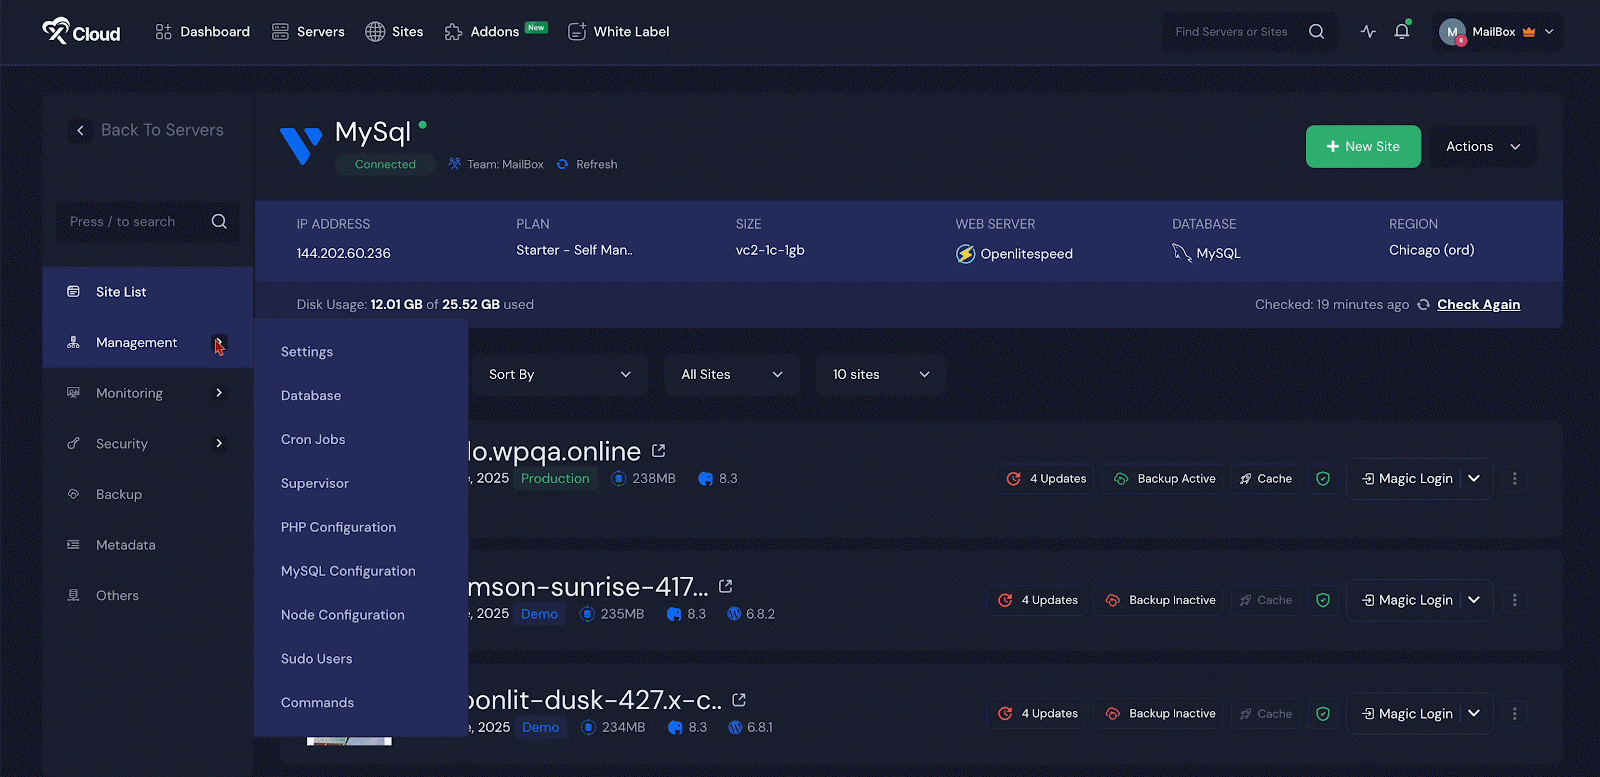Viewport: 1600px width, 777px height.
Task: Select MySQL Configuration from Management menu
Action: (348, 571)
